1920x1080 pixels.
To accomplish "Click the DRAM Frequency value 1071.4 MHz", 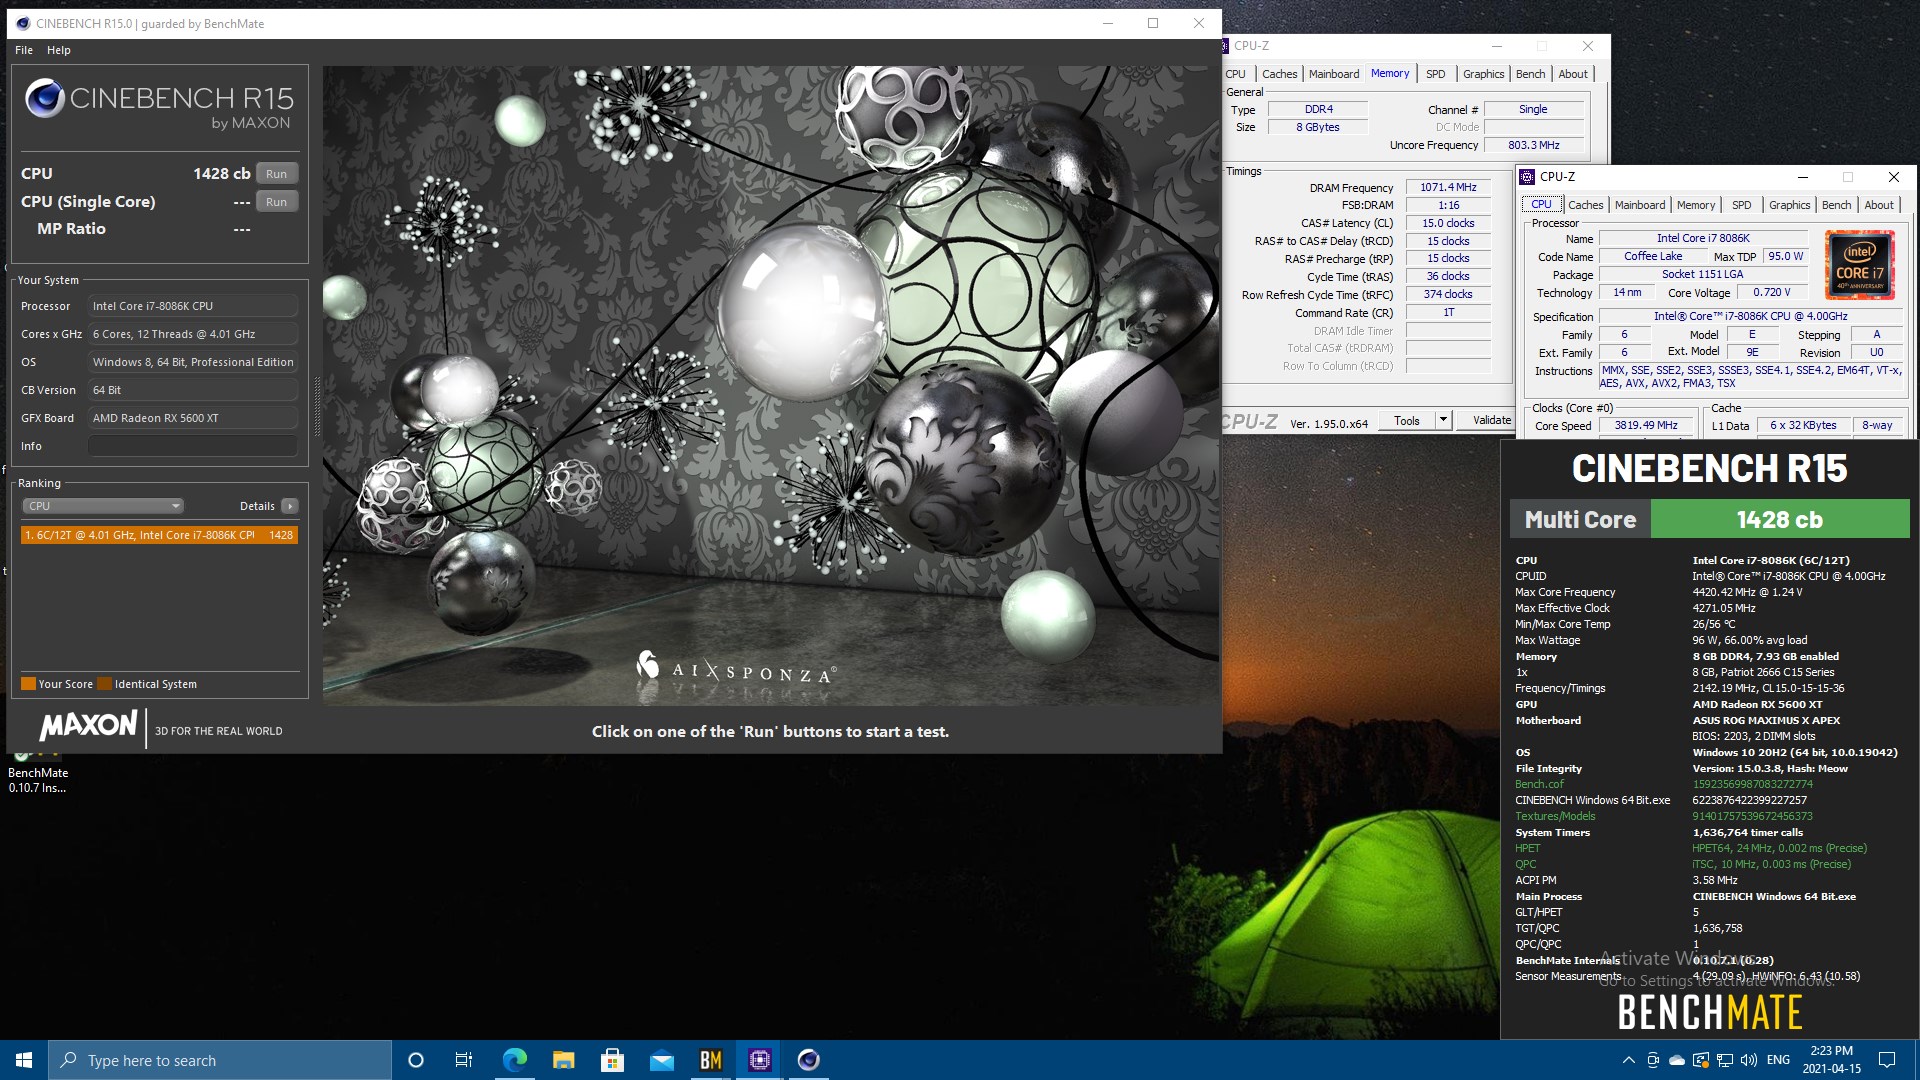I will click(1448, 187).
